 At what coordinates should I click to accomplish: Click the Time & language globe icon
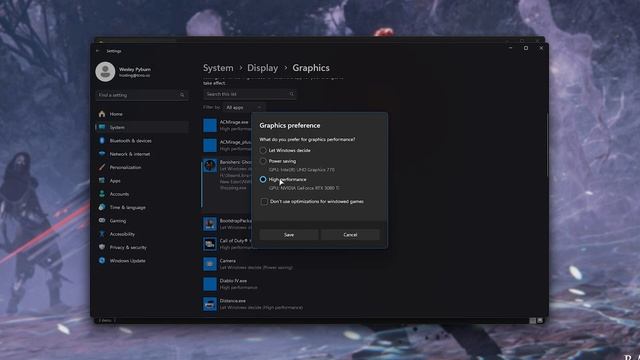pos(102,207)
